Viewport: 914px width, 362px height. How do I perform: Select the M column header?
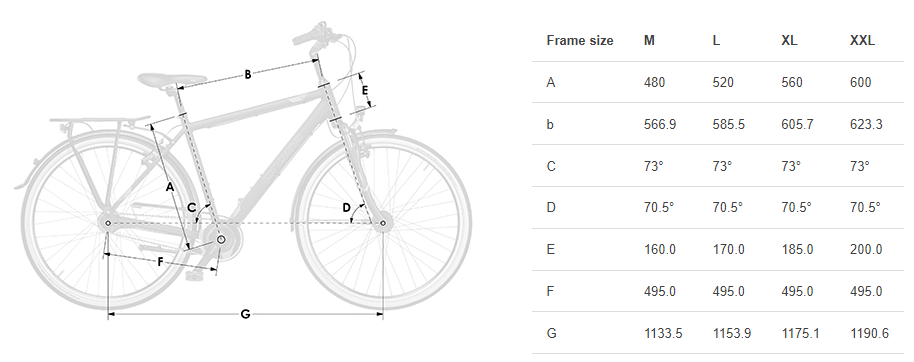coord(649,41)
